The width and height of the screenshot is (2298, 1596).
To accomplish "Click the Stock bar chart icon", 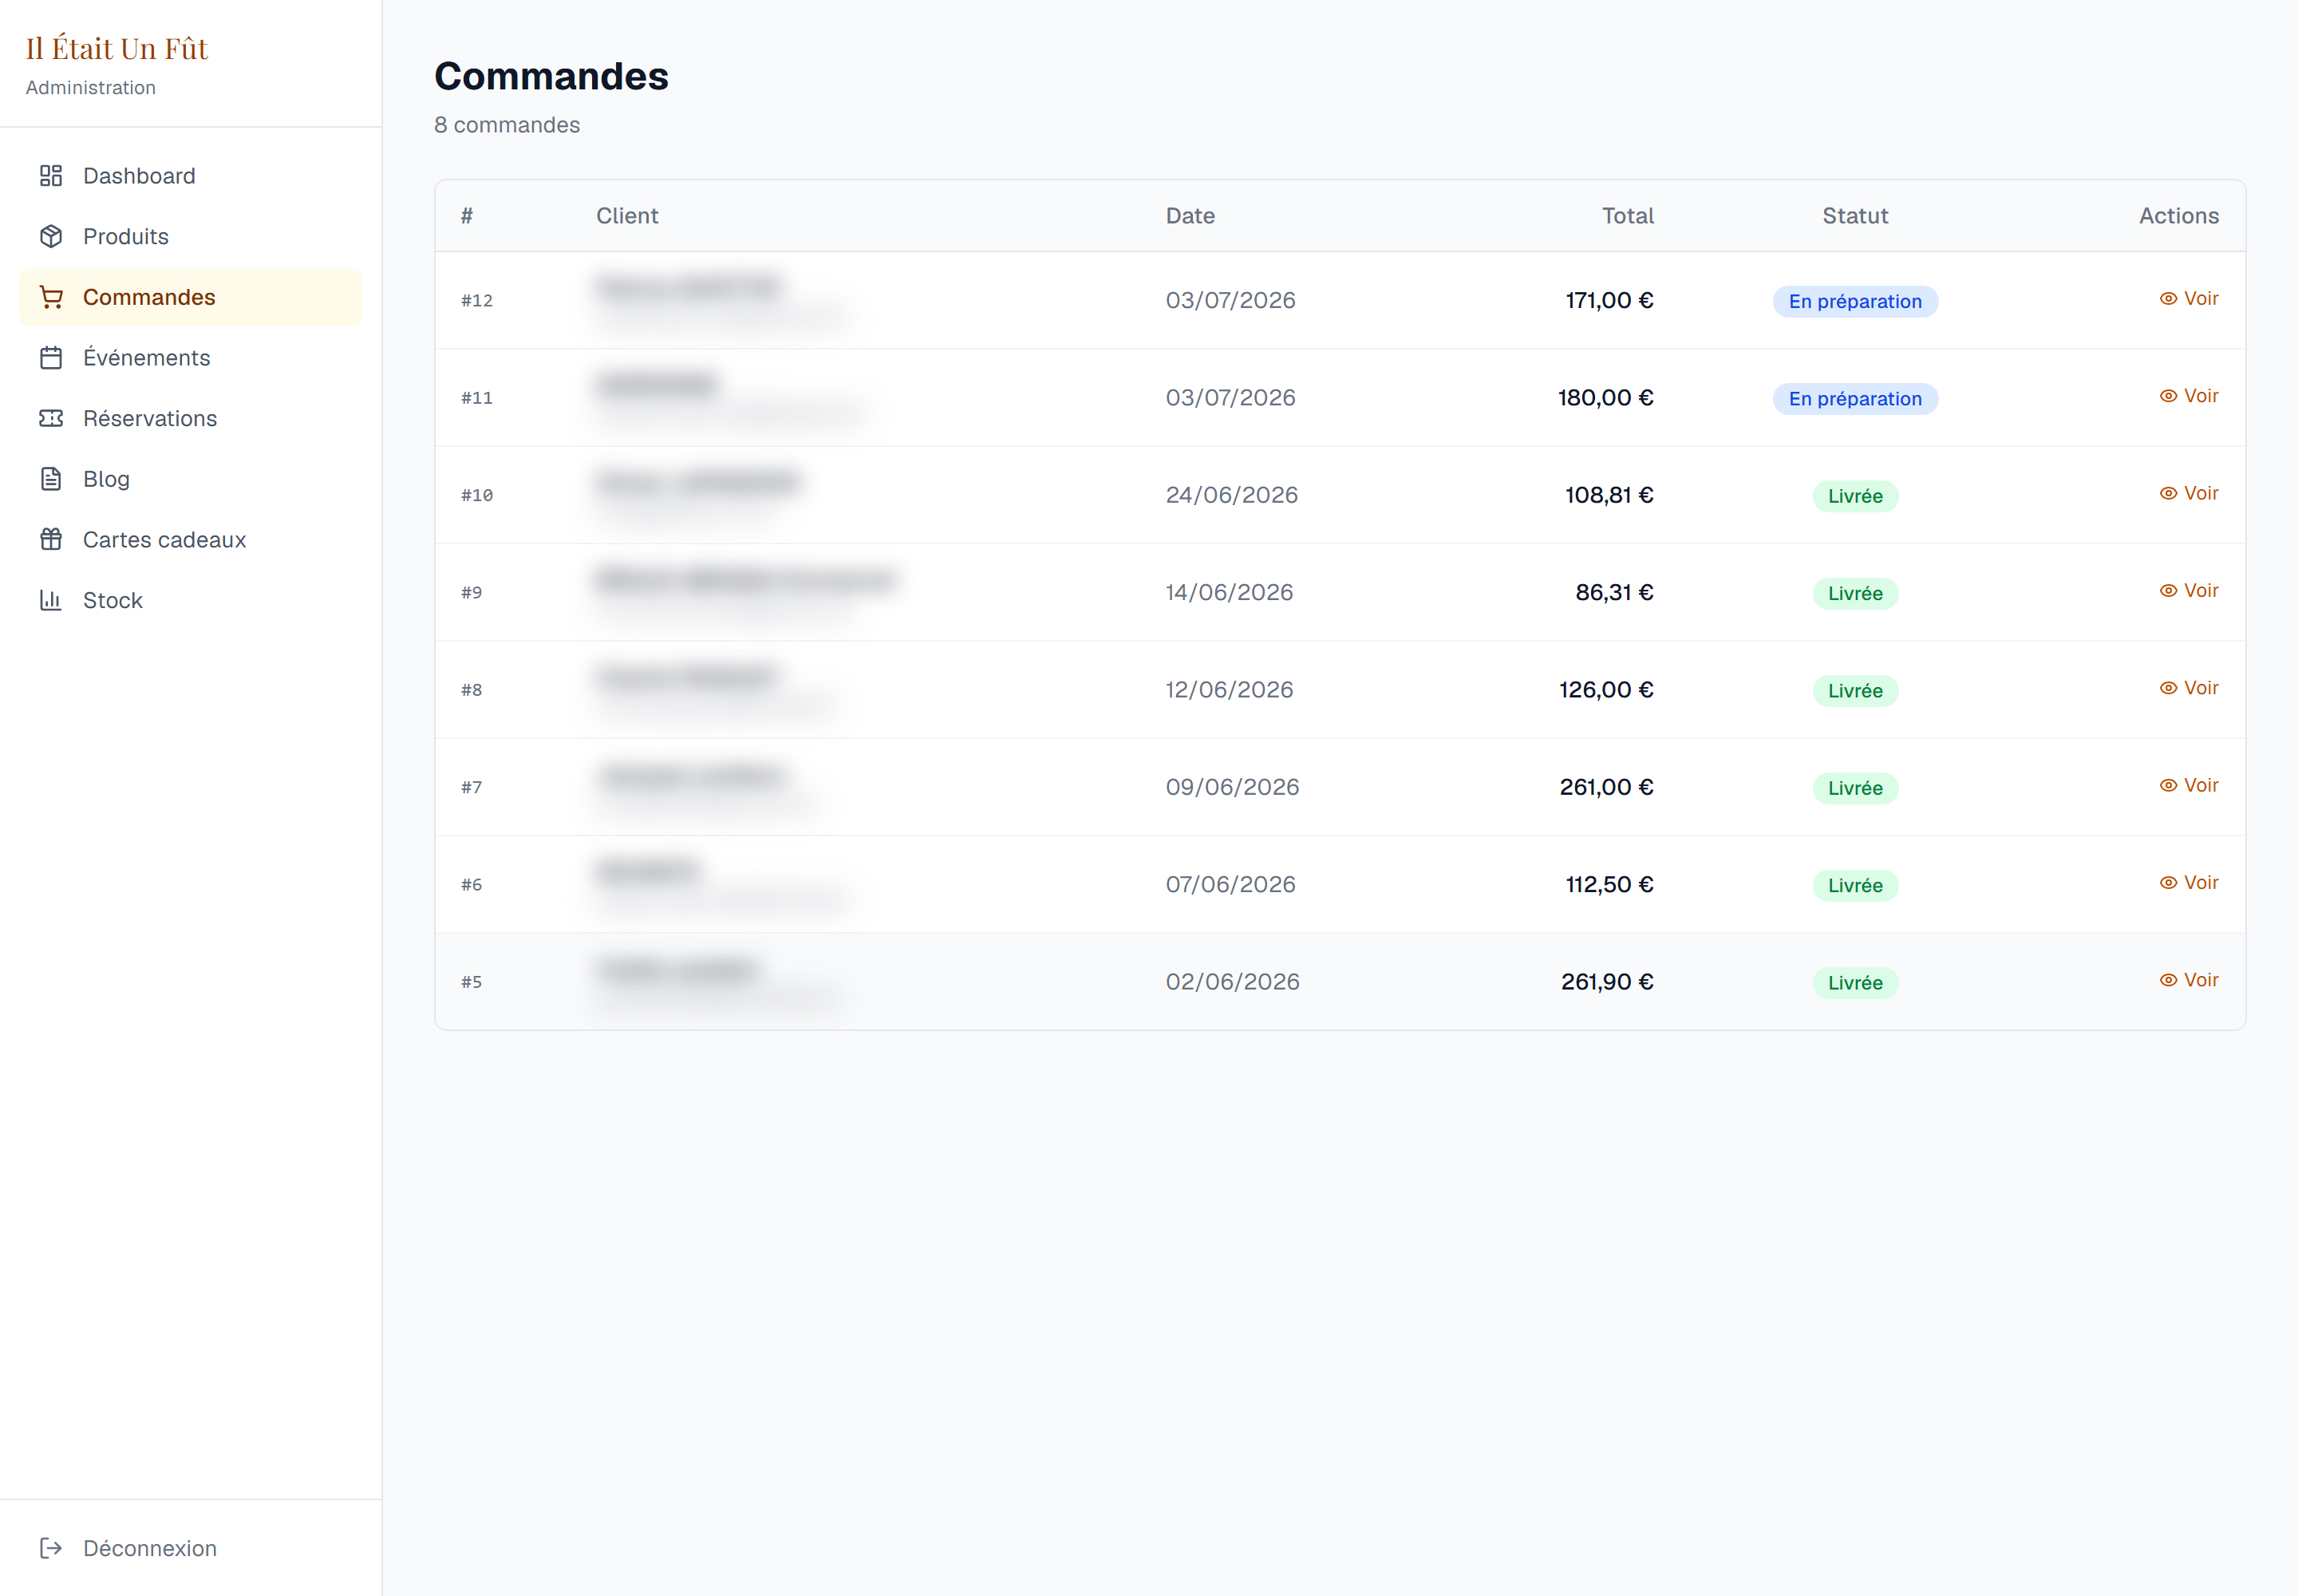I will pos(51,600).
